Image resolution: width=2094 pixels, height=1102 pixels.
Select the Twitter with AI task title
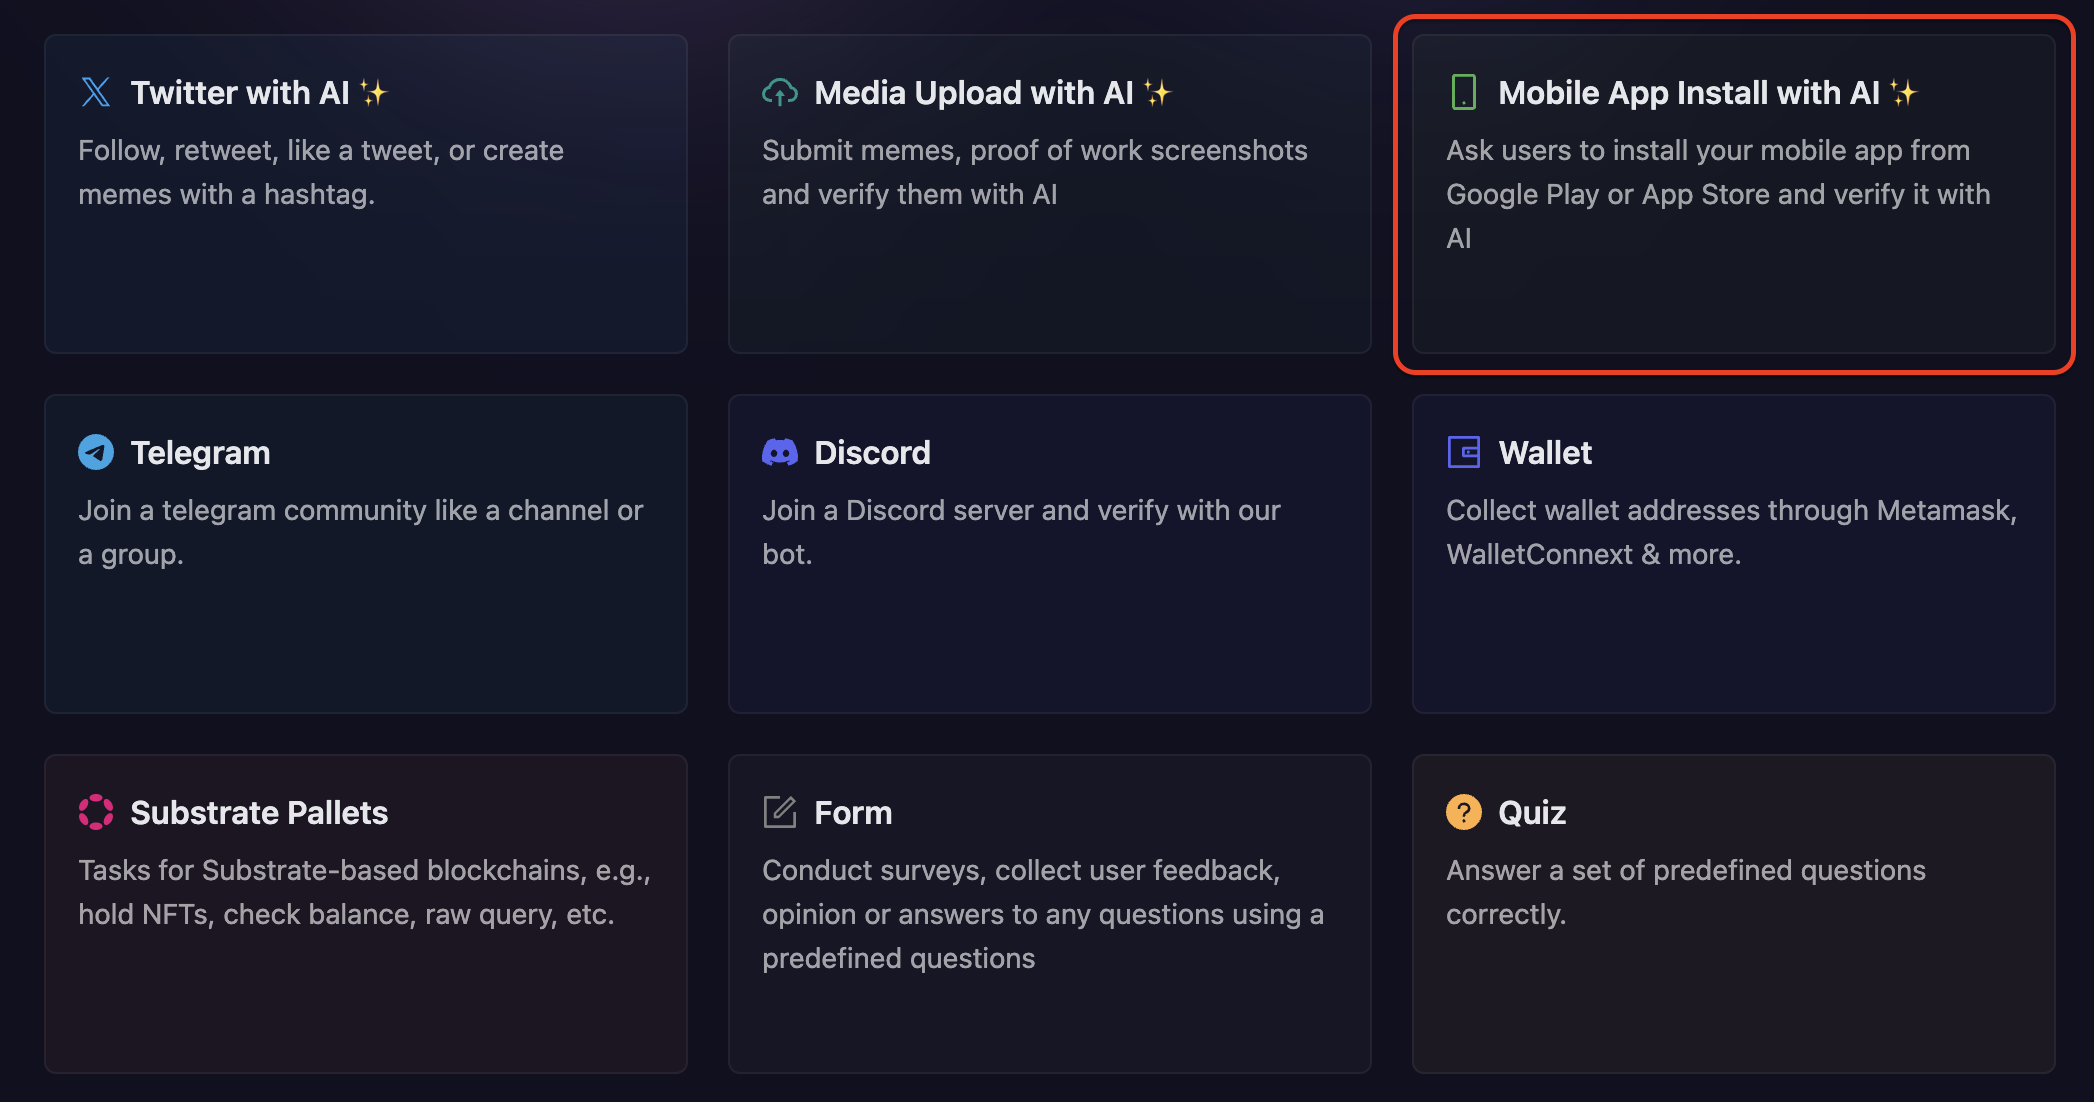pos(240,93)
